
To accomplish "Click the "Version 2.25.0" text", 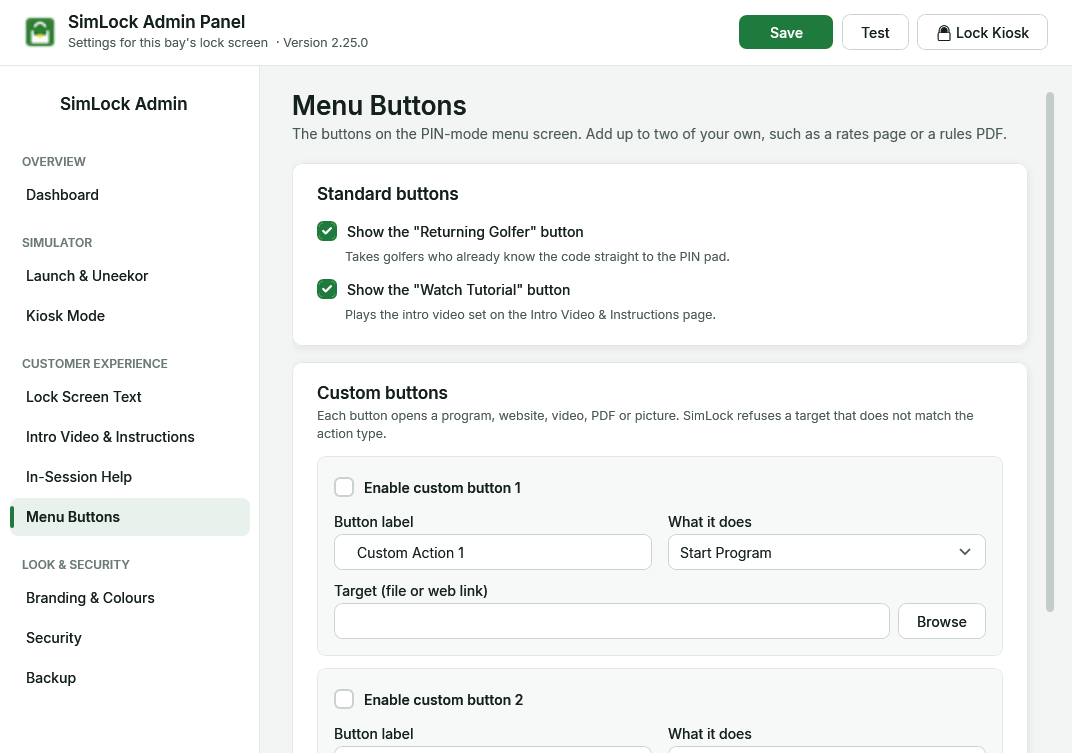I will [325, 42].
